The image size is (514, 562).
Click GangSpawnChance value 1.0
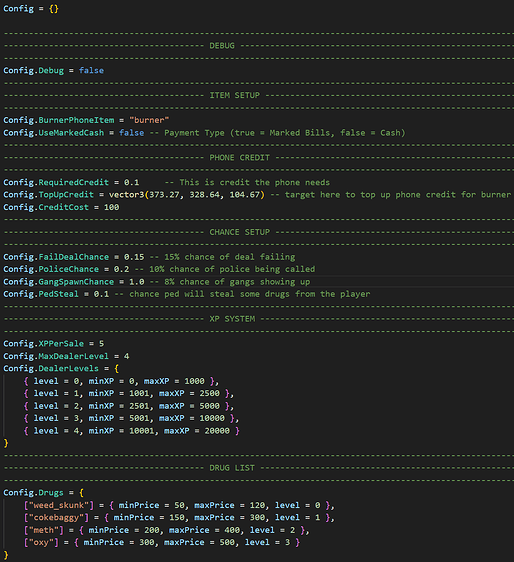(x=137, y=282)
